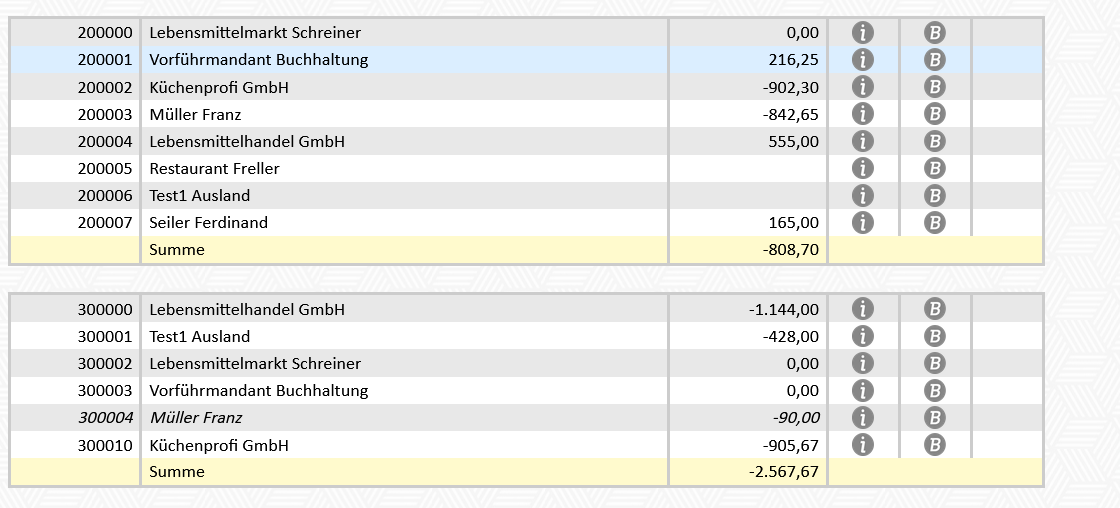The width and height of the screenshot is (1120, 508).
Task: Click the Summe total -808,70
Action: click(790, 250)
